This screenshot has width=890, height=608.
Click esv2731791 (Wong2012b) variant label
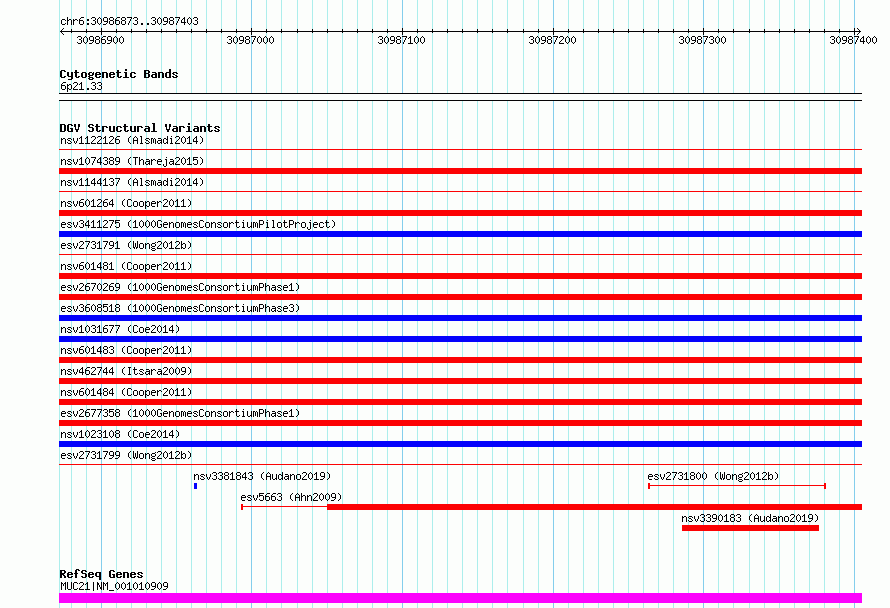pos(126,245)
